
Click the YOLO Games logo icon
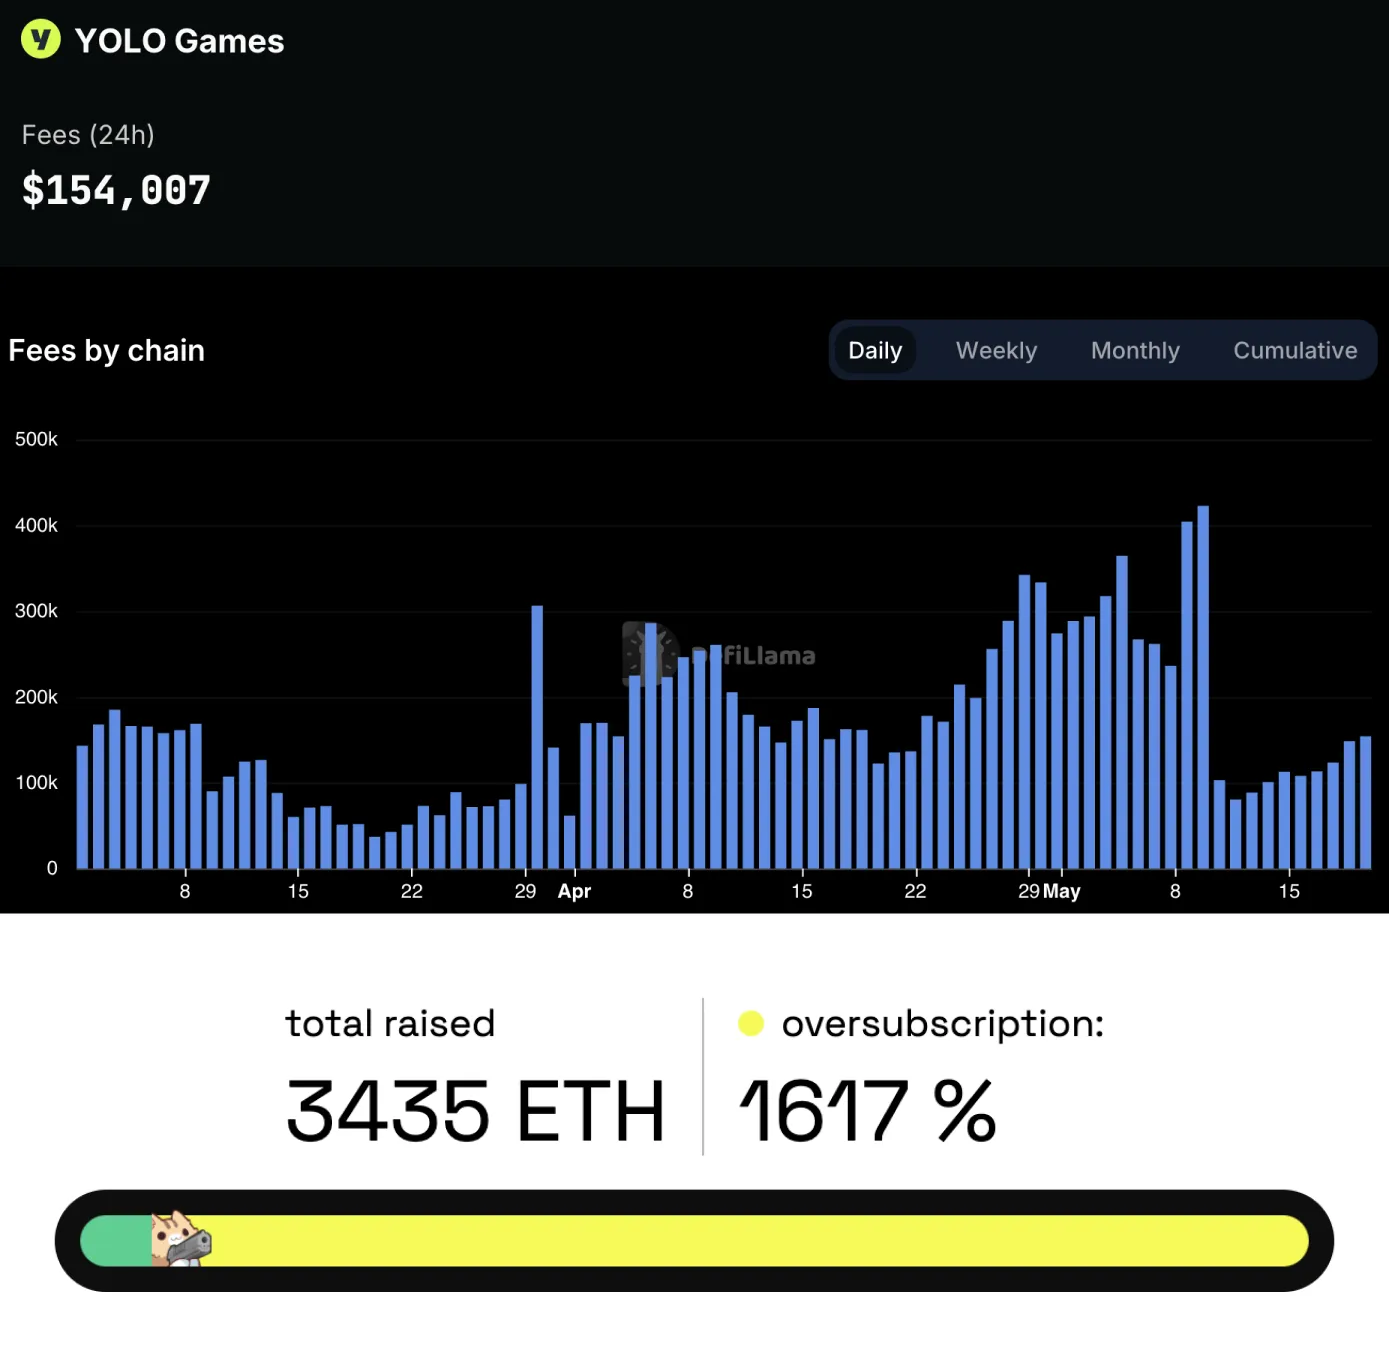(x=41, y=40)
